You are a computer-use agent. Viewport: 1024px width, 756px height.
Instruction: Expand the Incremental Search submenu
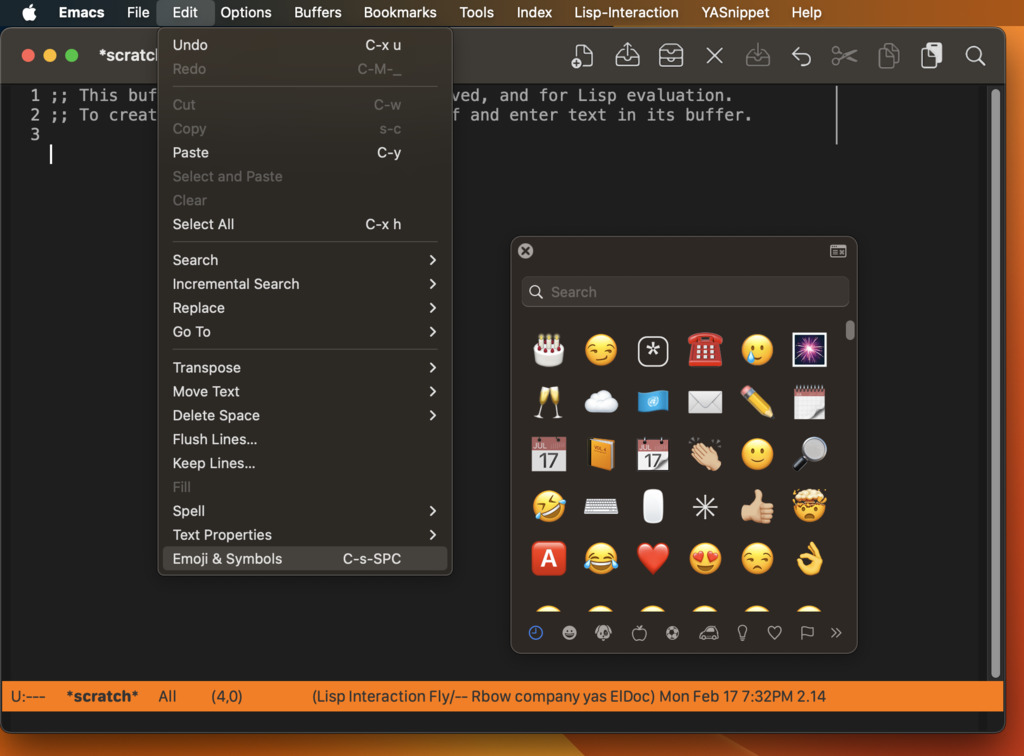coord(305,284)
